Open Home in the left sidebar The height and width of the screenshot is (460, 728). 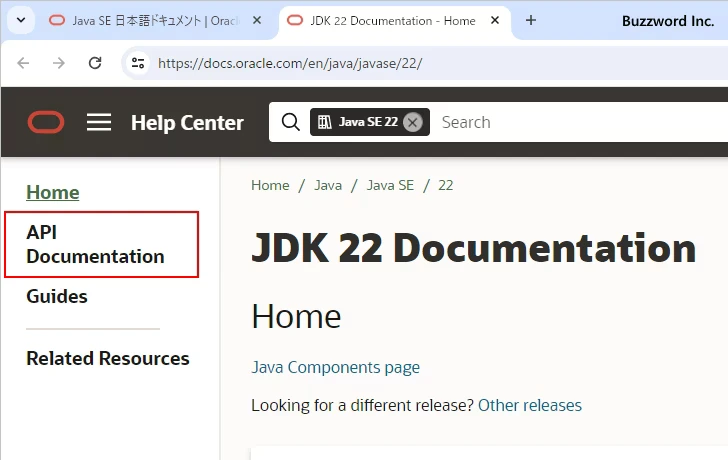(x=52, y=192)
